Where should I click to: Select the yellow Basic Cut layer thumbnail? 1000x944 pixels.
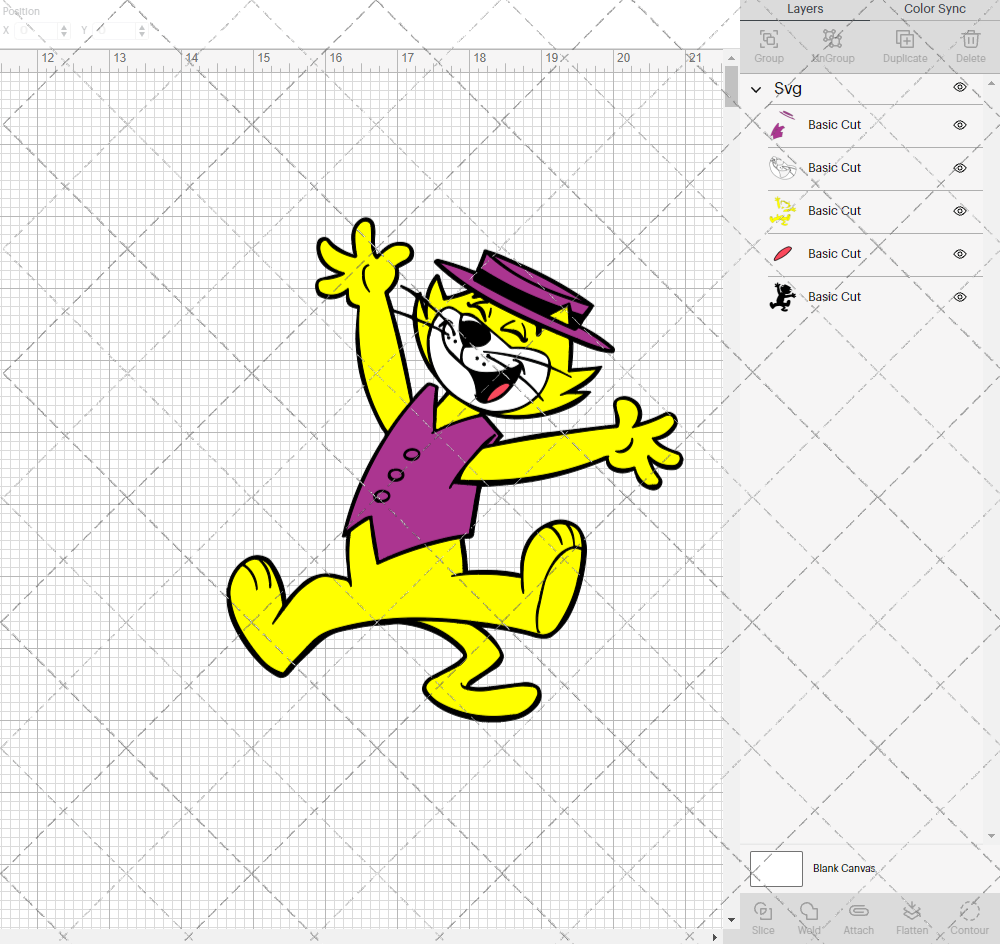(x=783, y=211)
